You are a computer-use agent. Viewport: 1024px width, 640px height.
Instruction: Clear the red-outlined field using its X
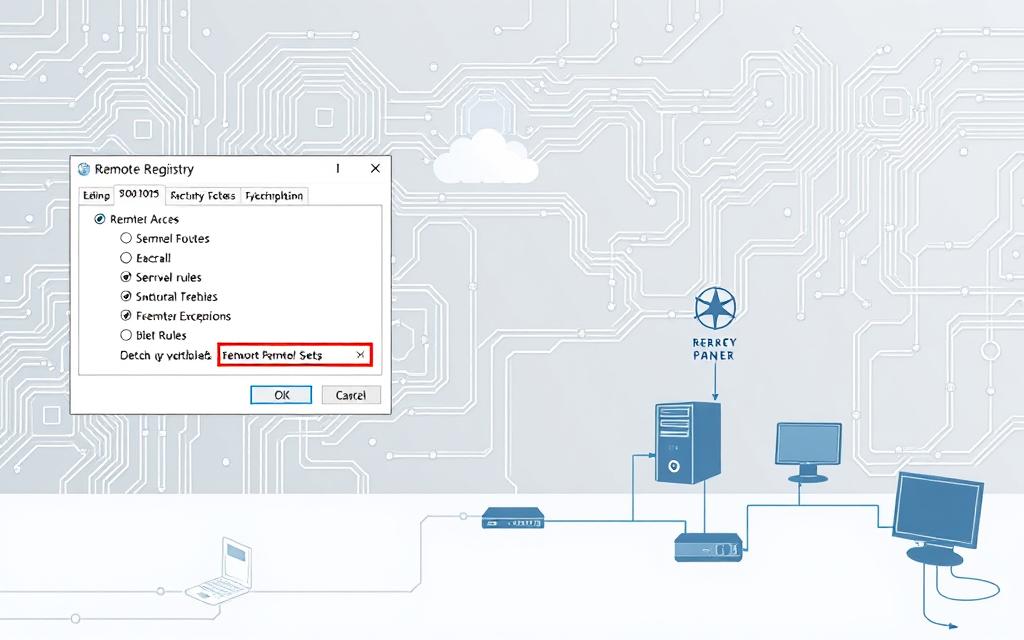(x=360, y=355)
